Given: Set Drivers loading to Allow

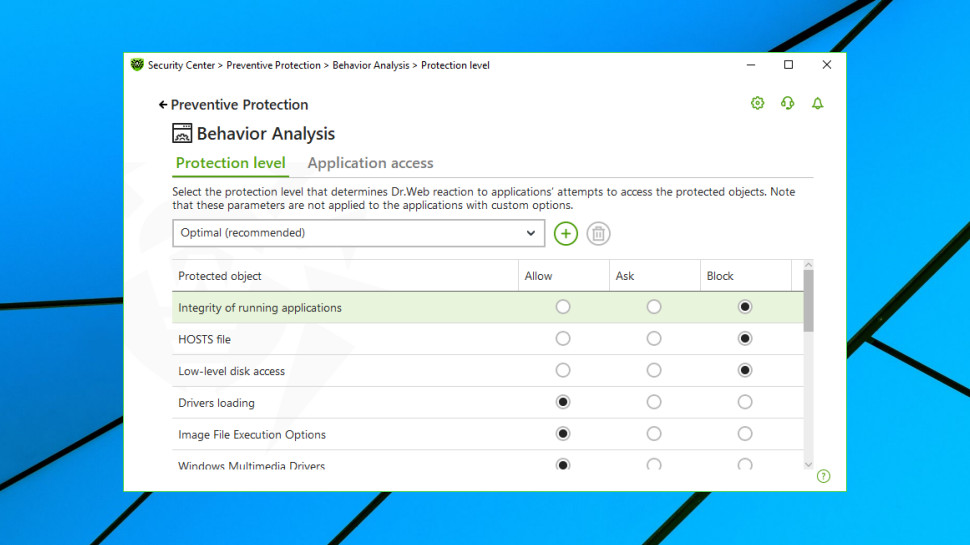Looking at the screenshot, I should click(x=562, y=402).
